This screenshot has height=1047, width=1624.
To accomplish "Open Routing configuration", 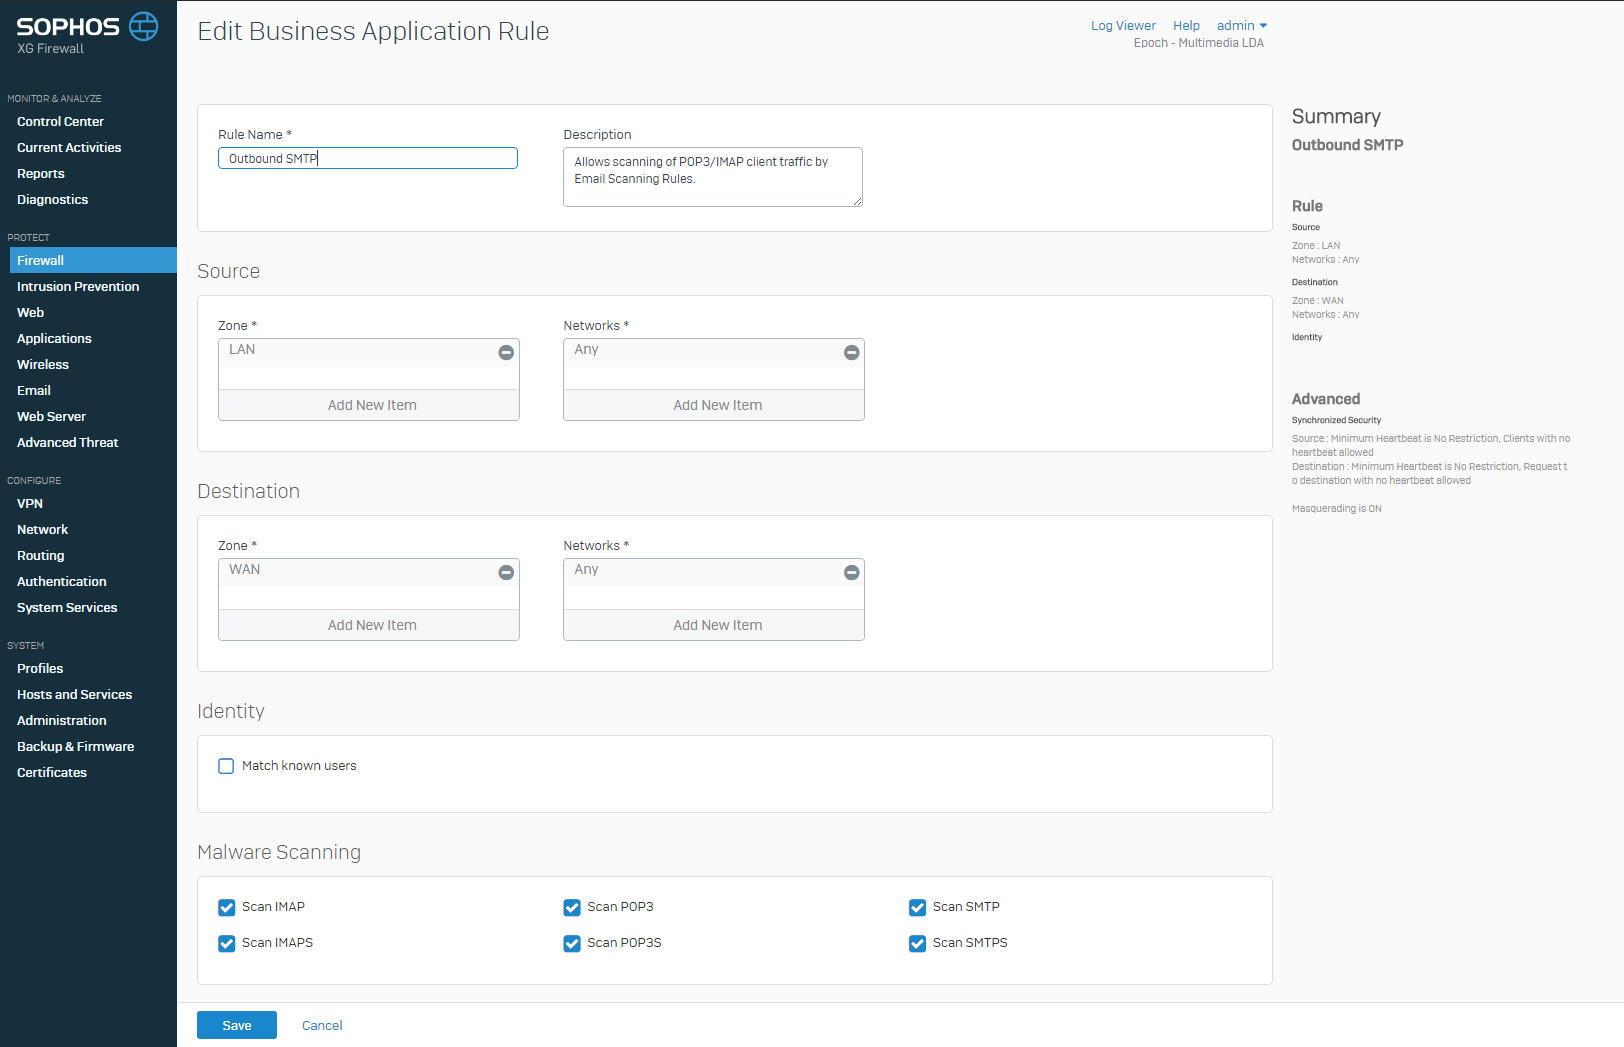I will pyautogui.click(x=41, y=555).
